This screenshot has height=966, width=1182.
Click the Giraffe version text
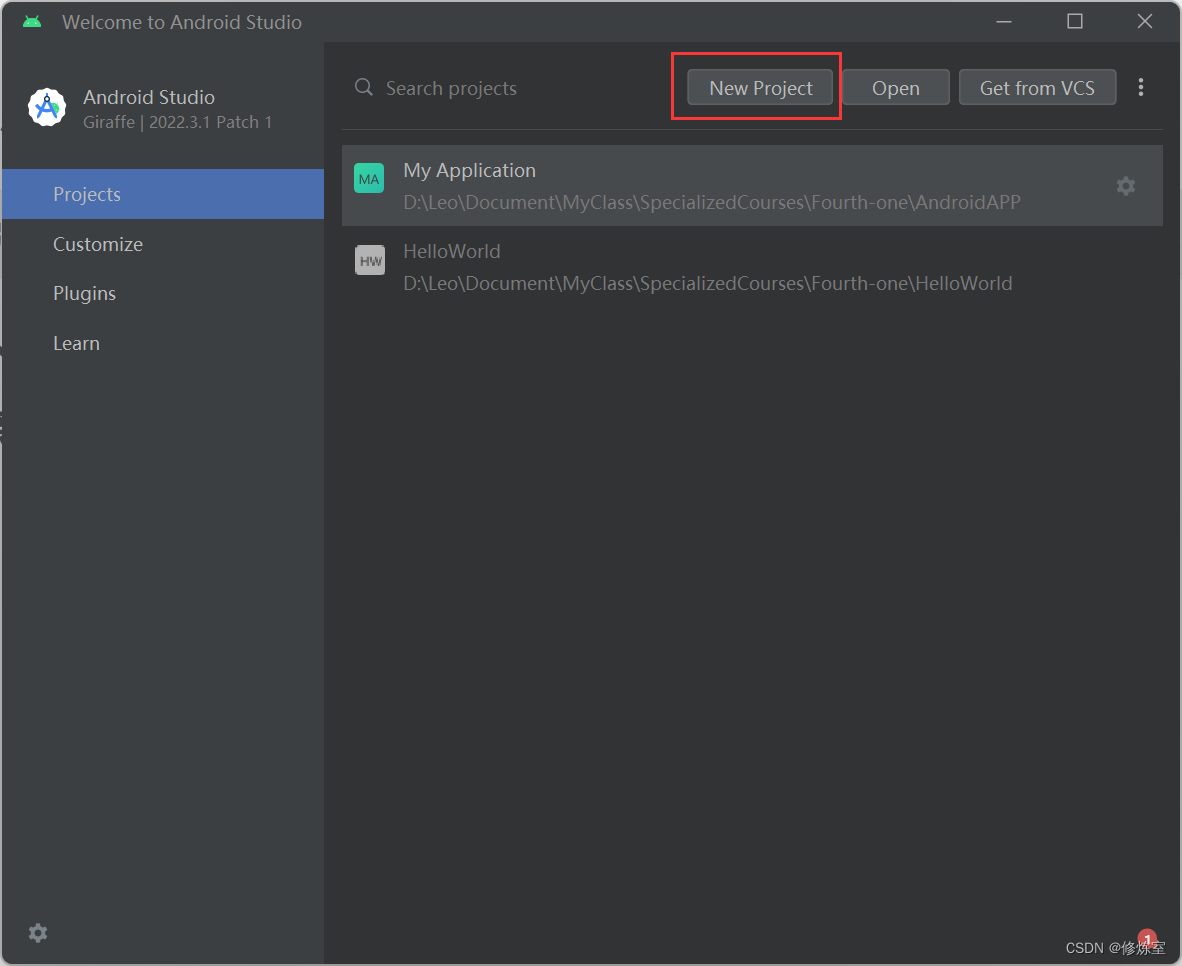point(177,122)
